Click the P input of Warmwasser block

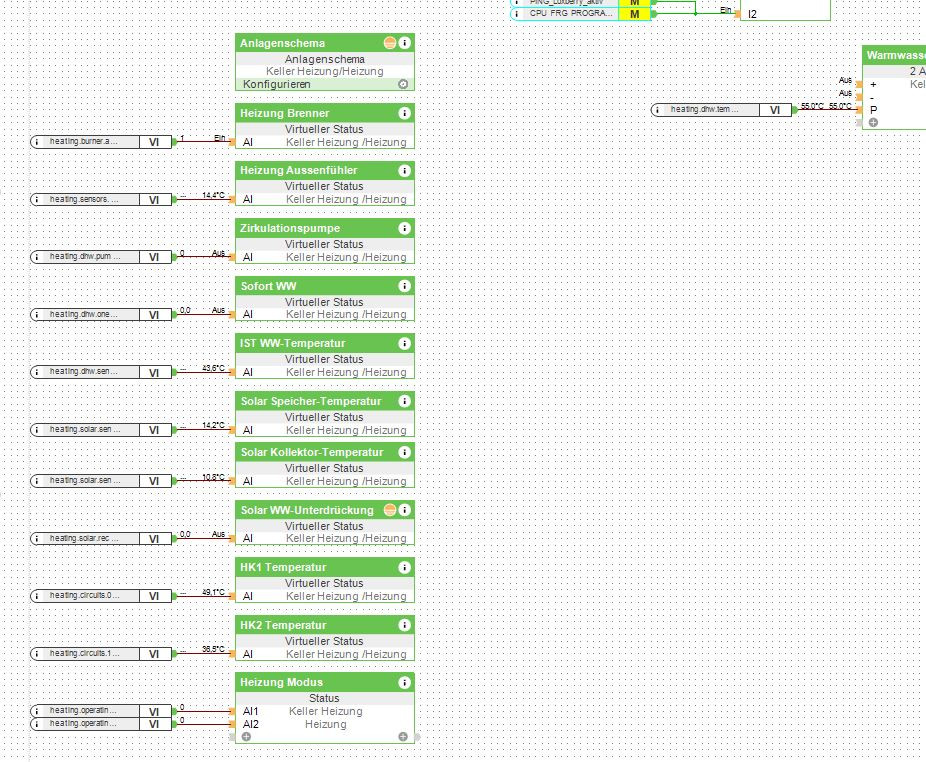click(873, 110)
